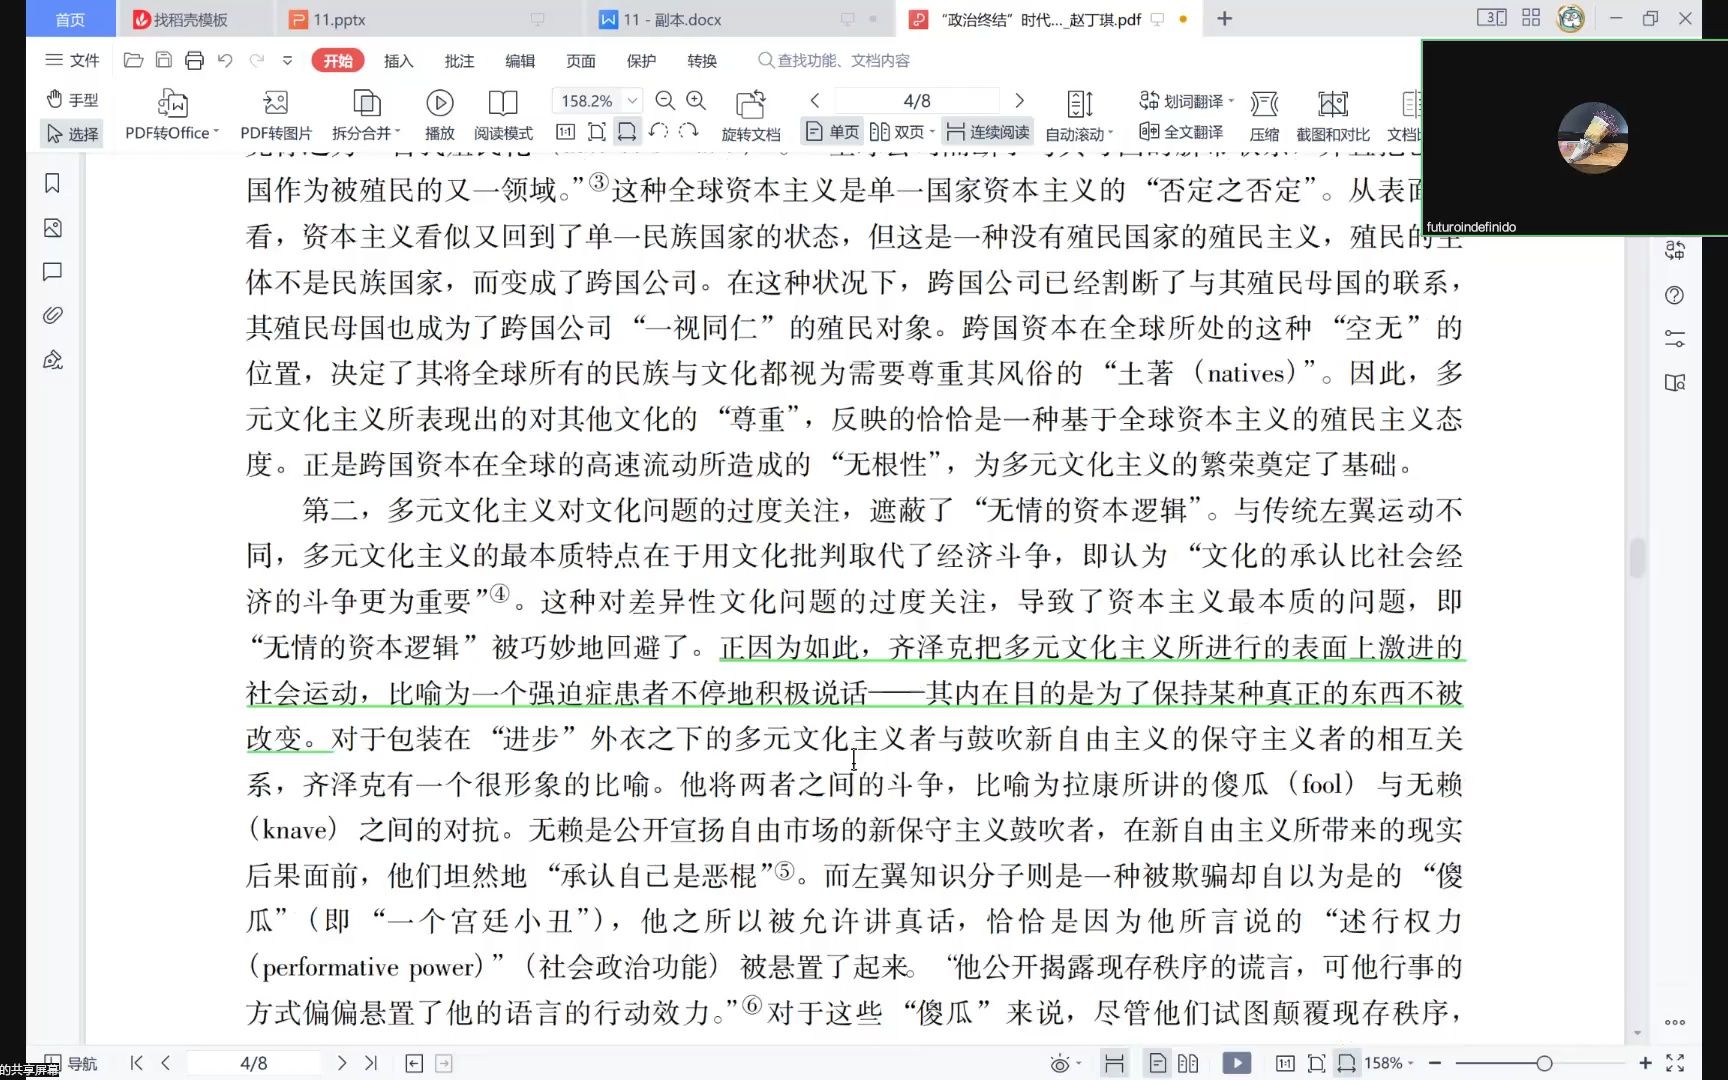Screen dimensions: 1728x1080
Task: Go to previous page in ribbon
Action: click(x=815, y=100)
